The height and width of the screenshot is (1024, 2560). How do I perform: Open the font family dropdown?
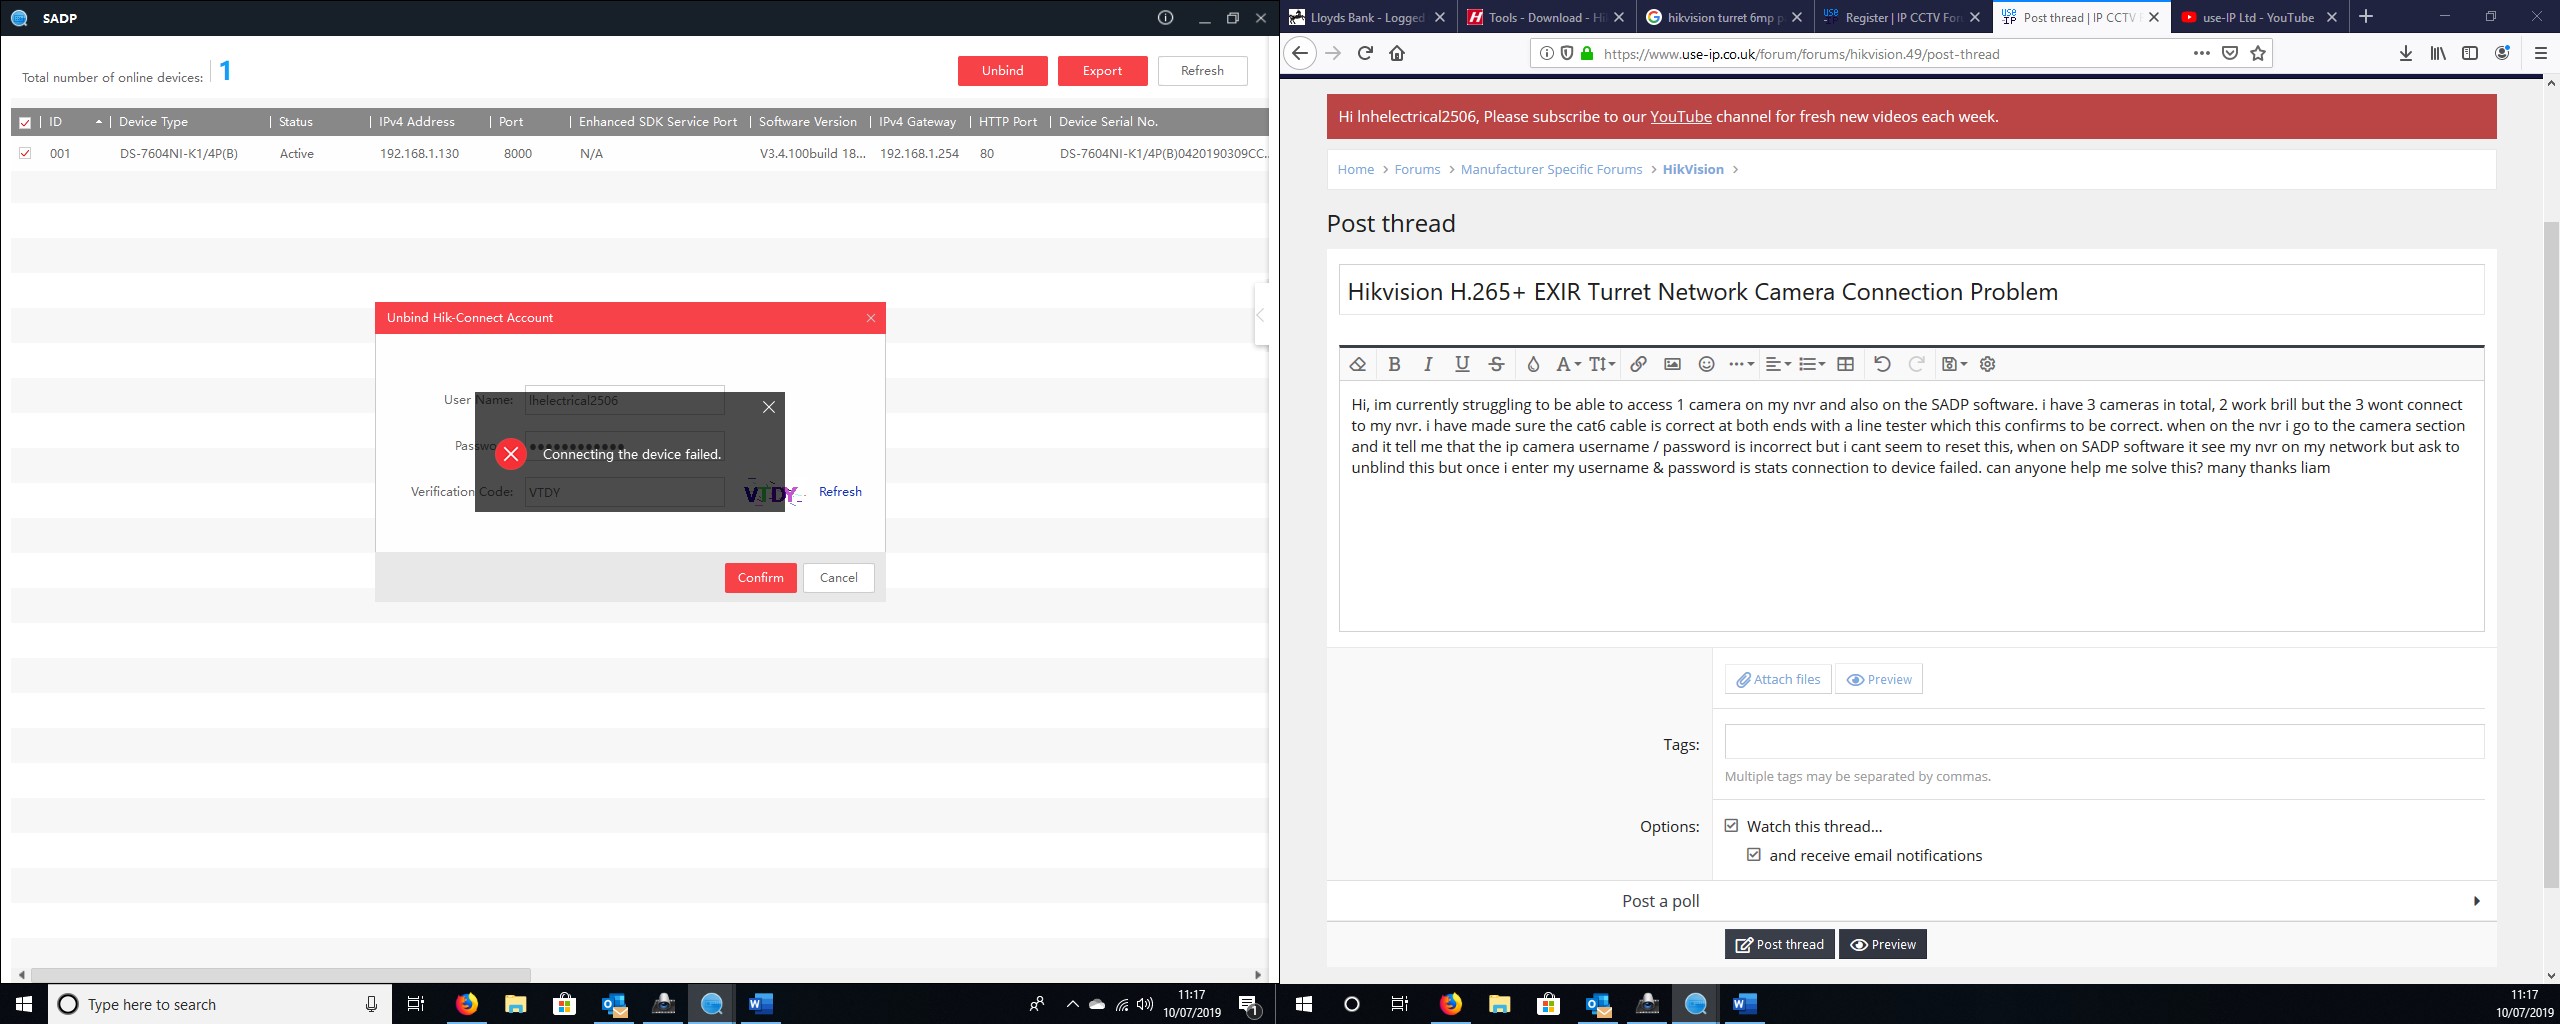[1568, 365]
